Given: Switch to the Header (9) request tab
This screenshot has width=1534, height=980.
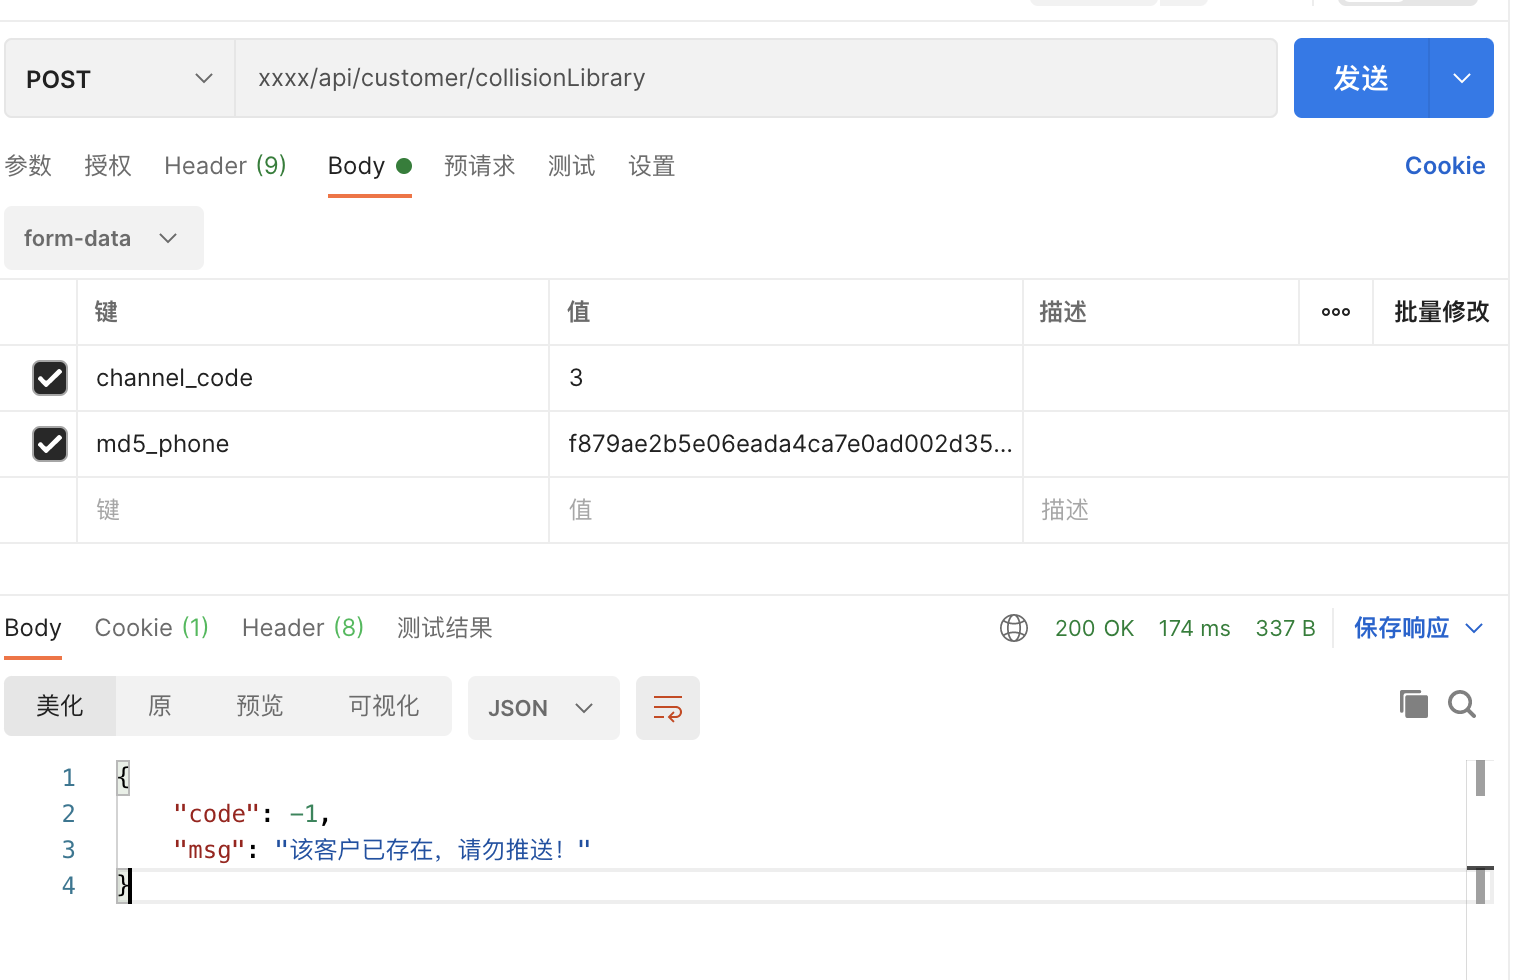Looking at the screenshot, I should (x=225, y=166).
